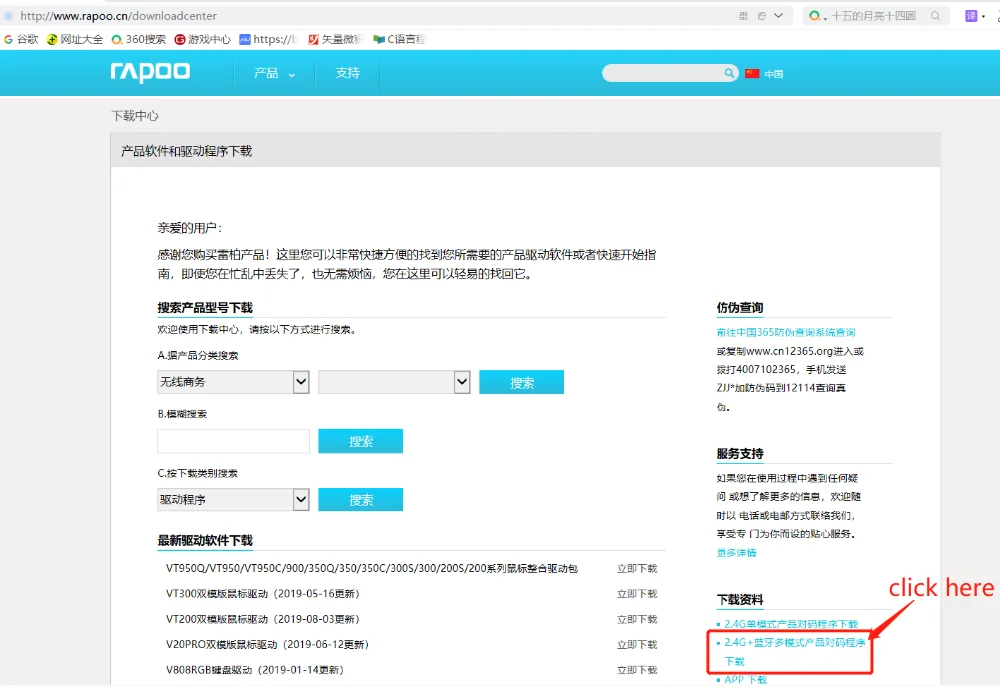The image size is (1000, 689).
Task: Click the compatibility mode icon in address bar
Action: point(761,16)
